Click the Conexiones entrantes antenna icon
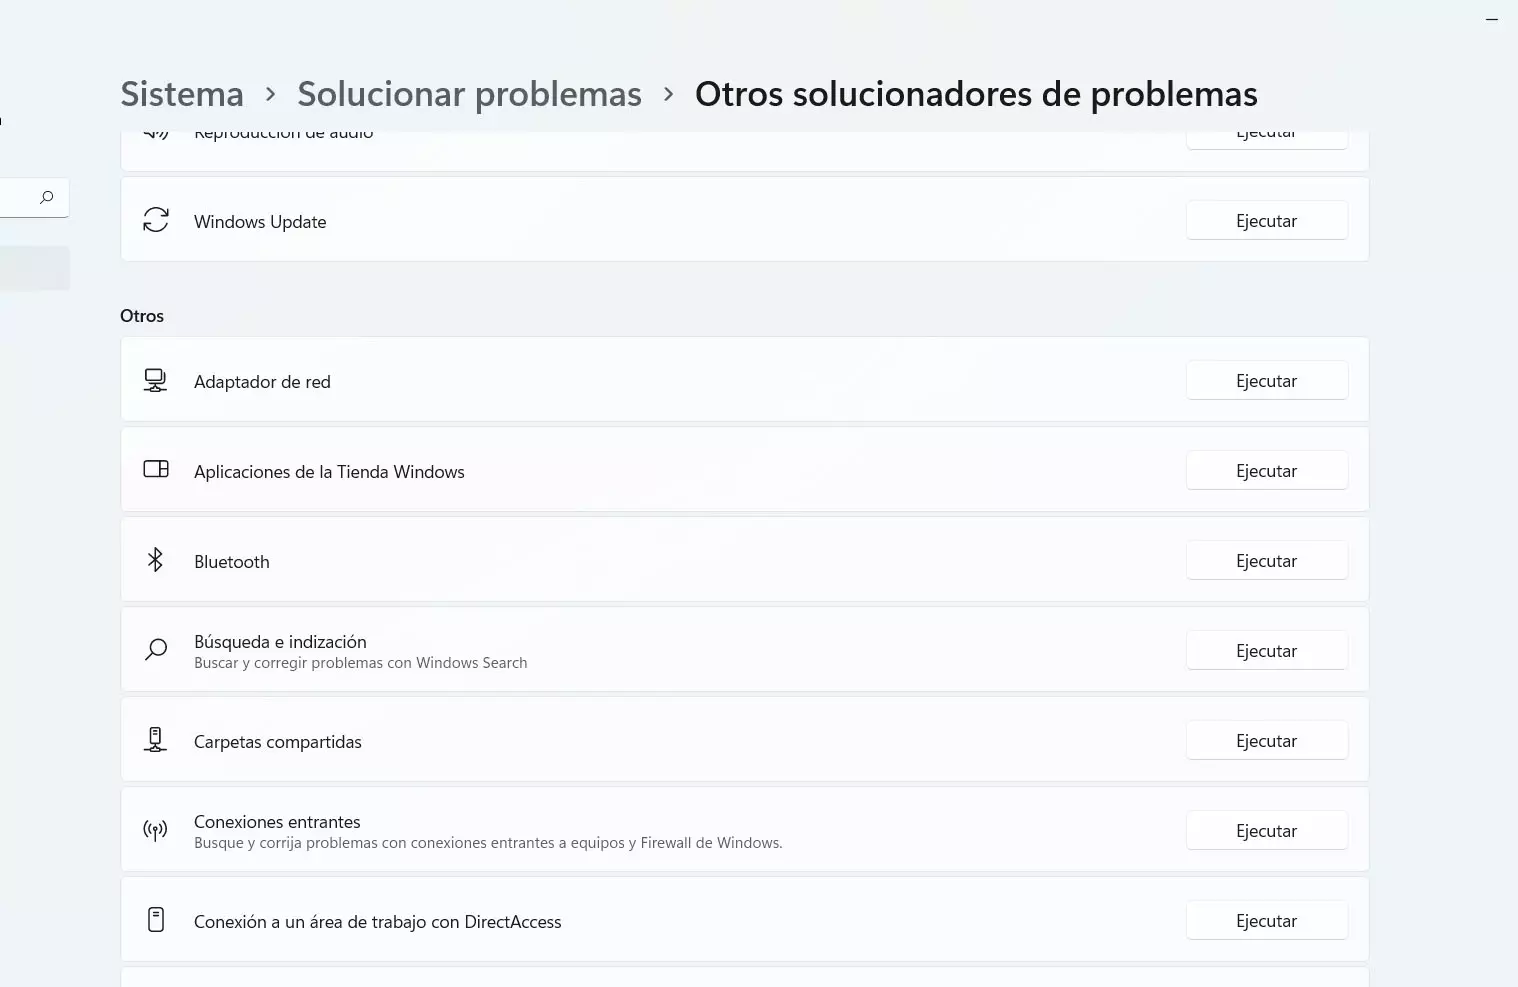 click(155, 830)
